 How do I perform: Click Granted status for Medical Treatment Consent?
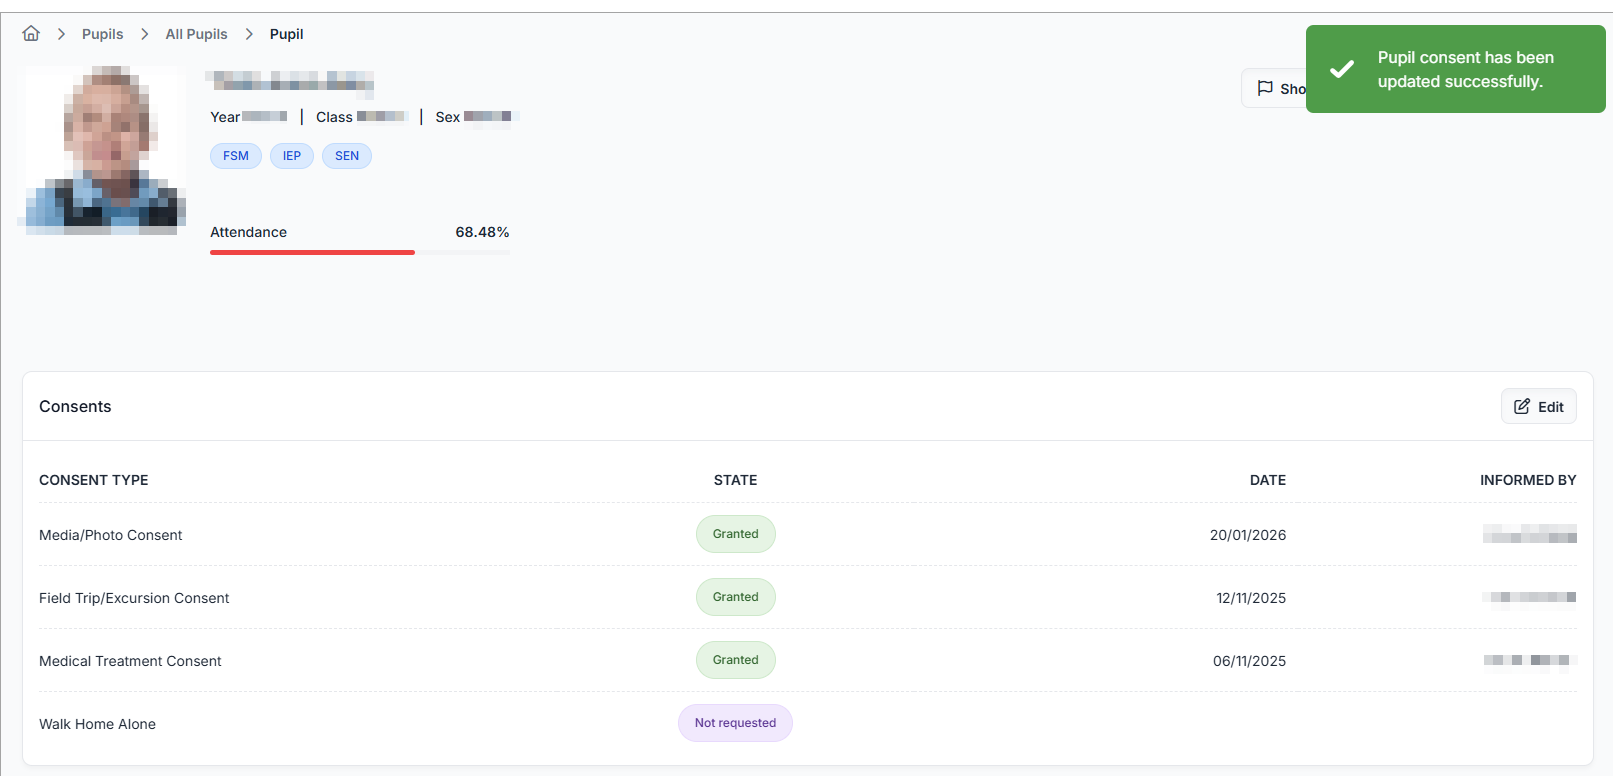[x=735, y=660]
